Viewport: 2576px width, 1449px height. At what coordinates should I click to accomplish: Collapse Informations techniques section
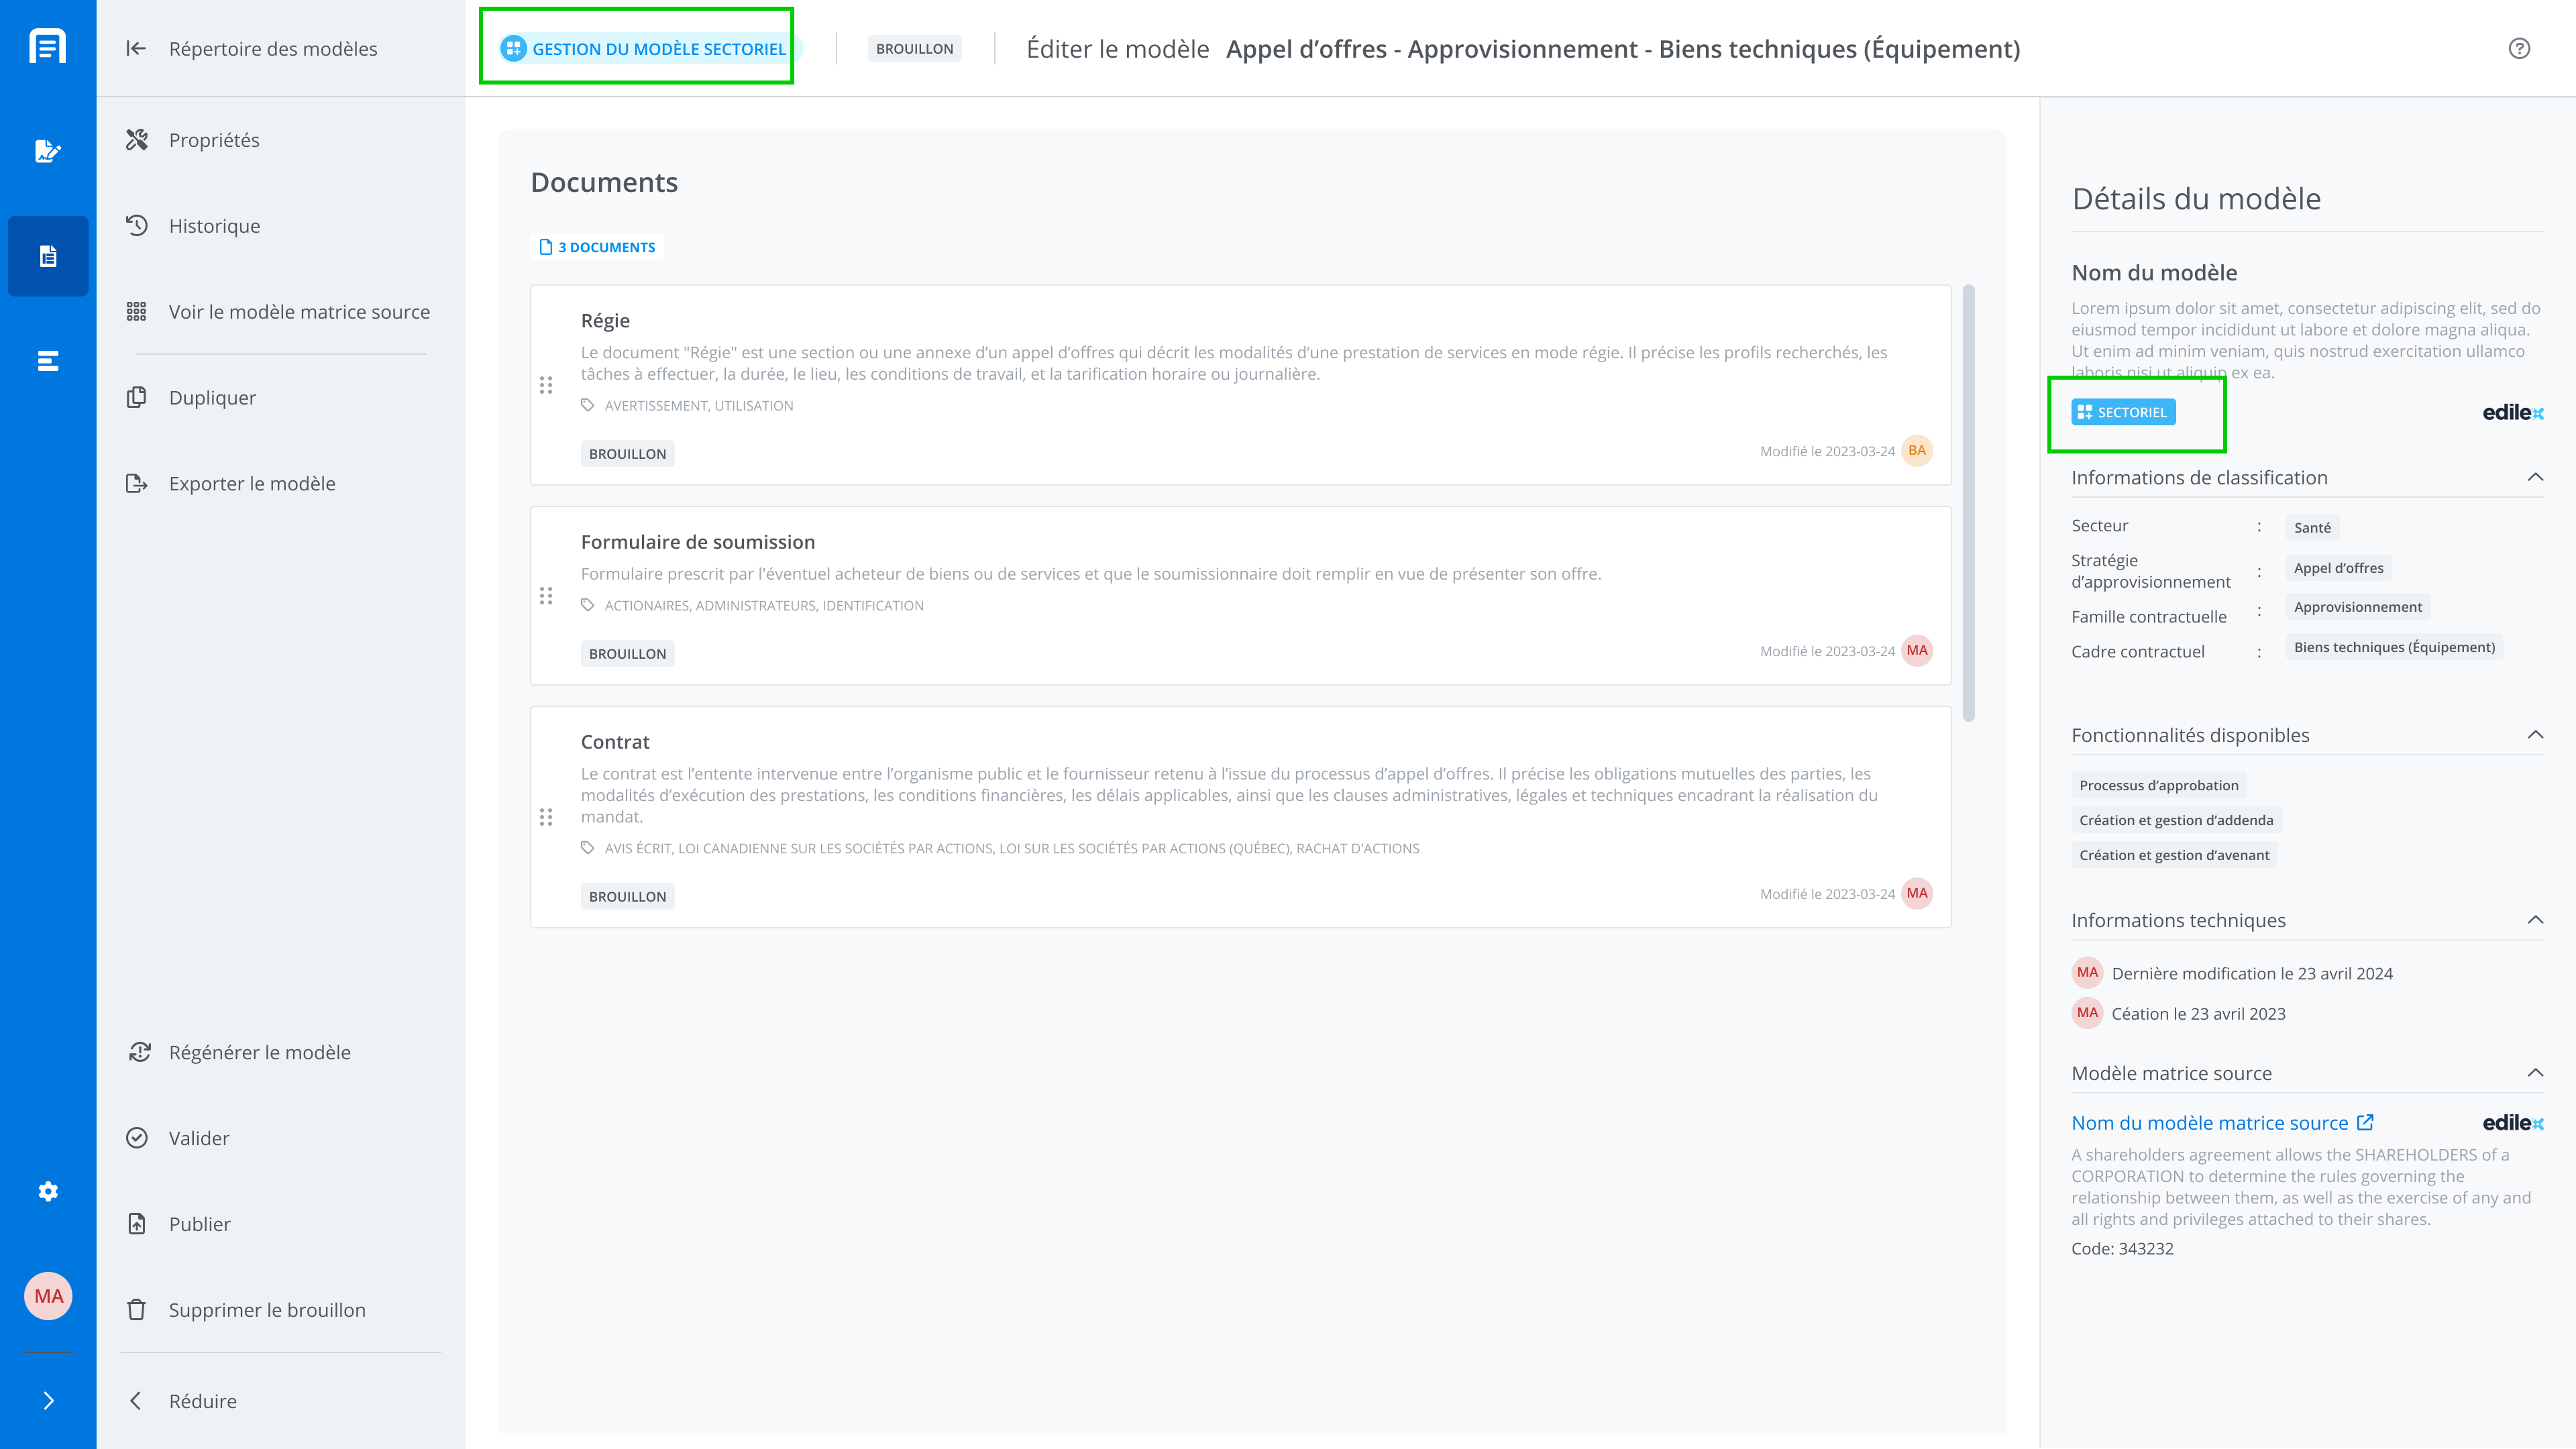pos(2535,920)
